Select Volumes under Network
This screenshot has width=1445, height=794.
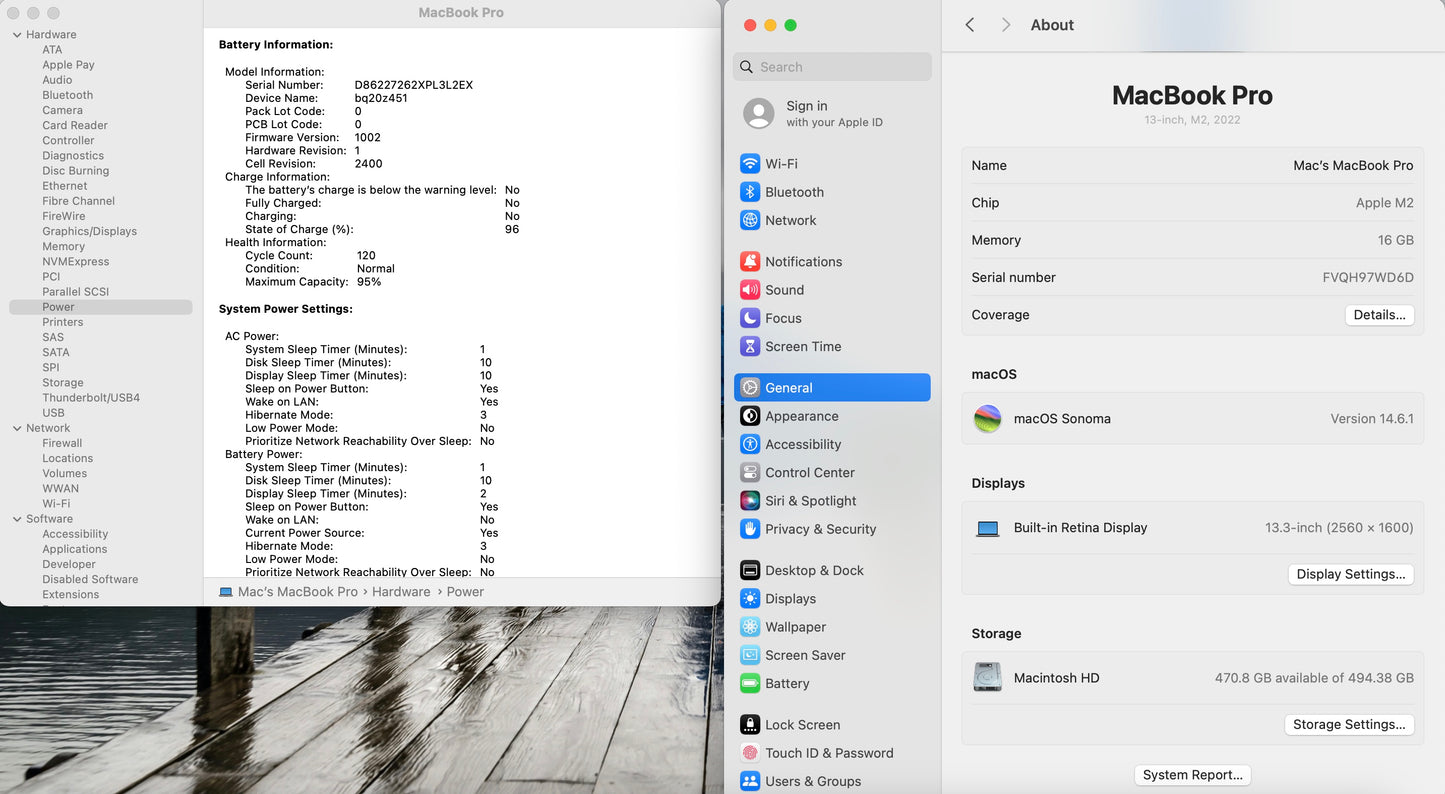64,474
